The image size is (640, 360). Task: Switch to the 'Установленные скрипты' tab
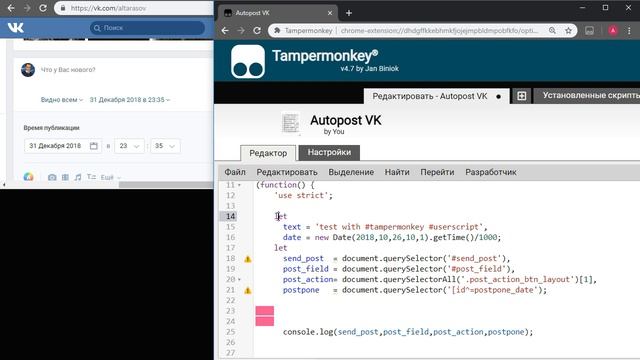tap(588, 96)
